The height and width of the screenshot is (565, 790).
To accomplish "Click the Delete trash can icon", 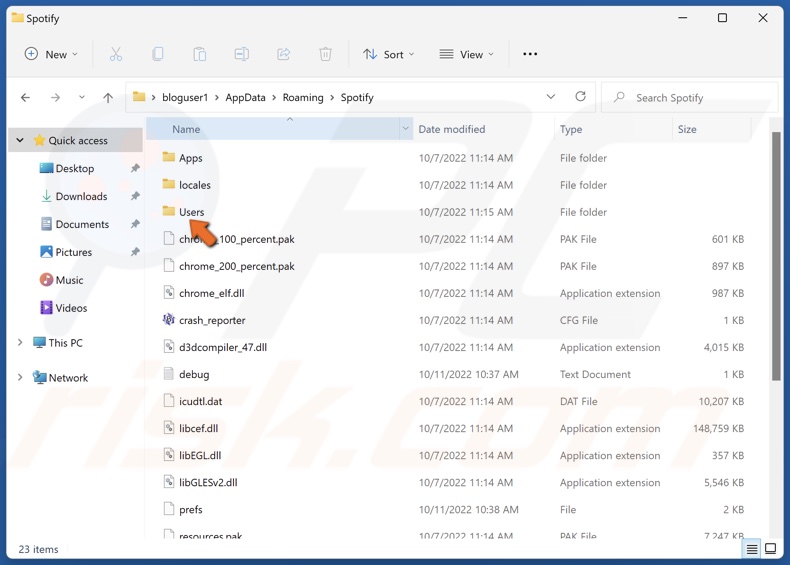I will pos(325,54).
